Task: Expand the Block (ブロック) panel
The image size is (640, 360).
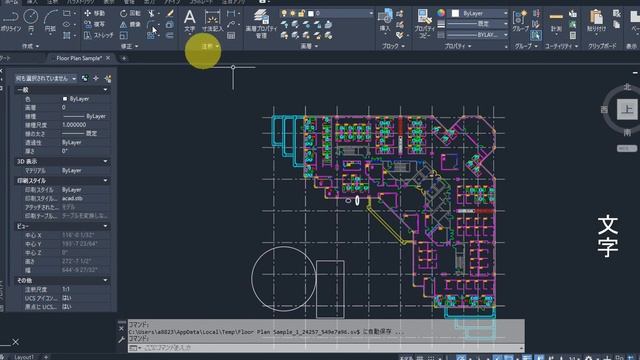Action: [393, 46]
